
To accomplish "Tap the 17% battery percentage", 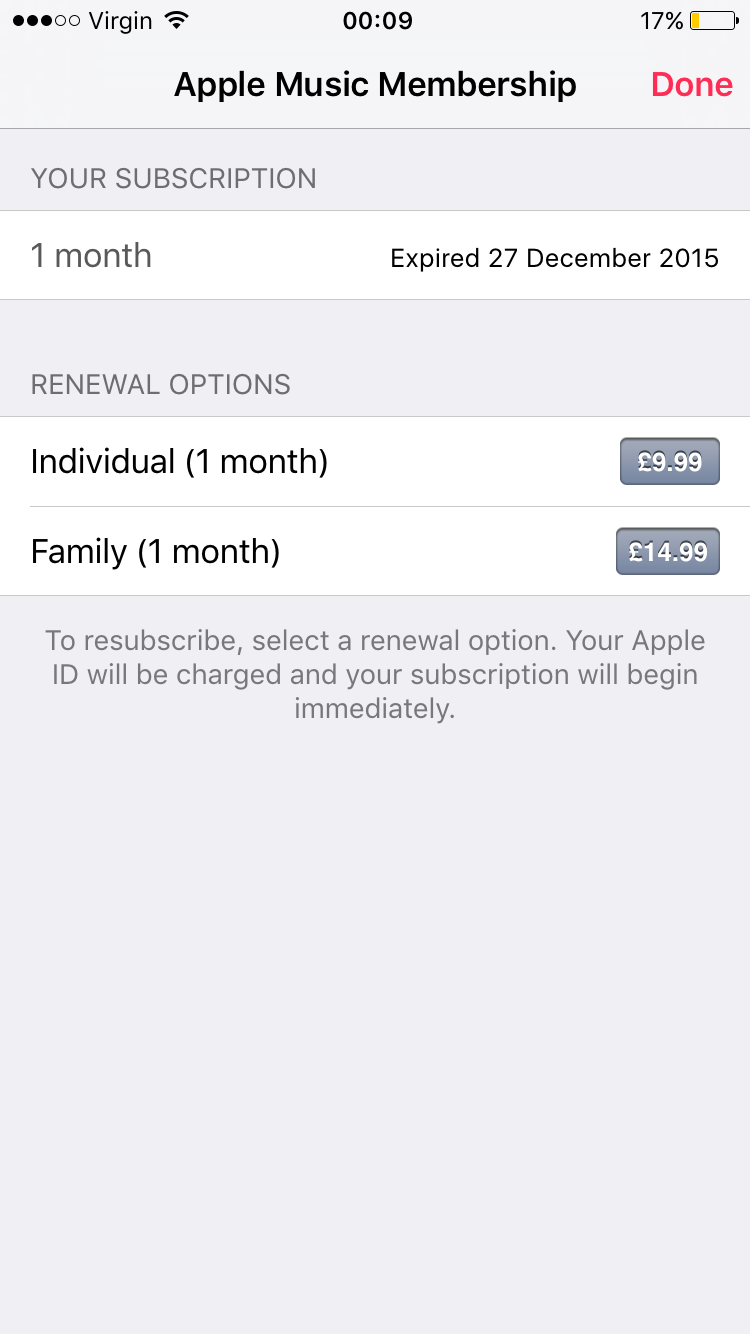I will 661,21.
